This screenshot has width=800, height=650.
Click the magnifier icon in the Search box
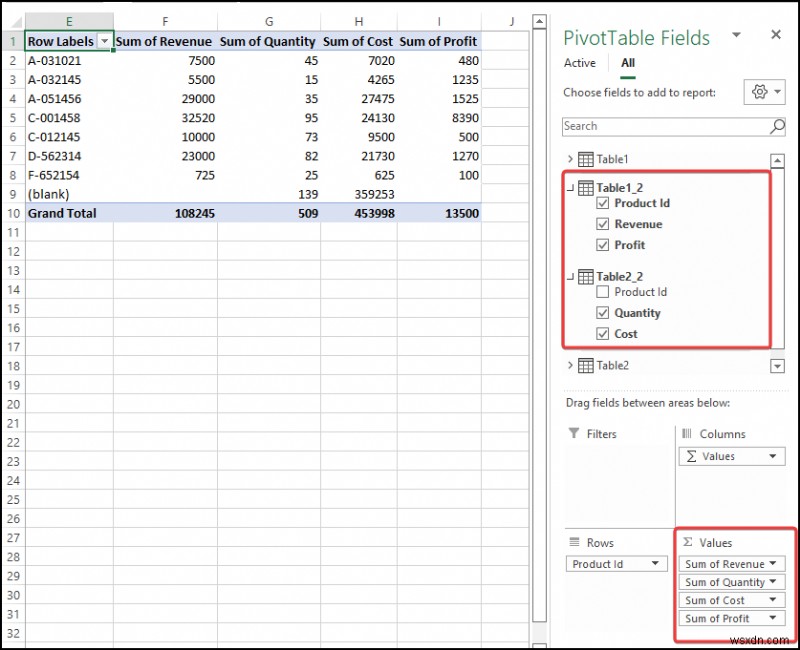tap(775, 126)
